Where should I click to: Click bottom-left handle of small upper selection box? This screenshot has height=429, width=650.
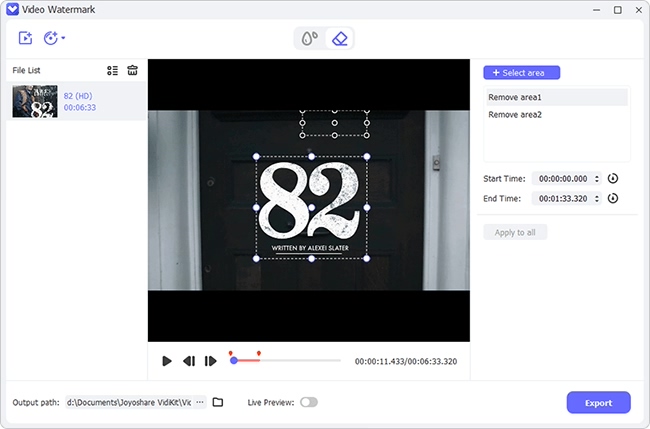302,135
